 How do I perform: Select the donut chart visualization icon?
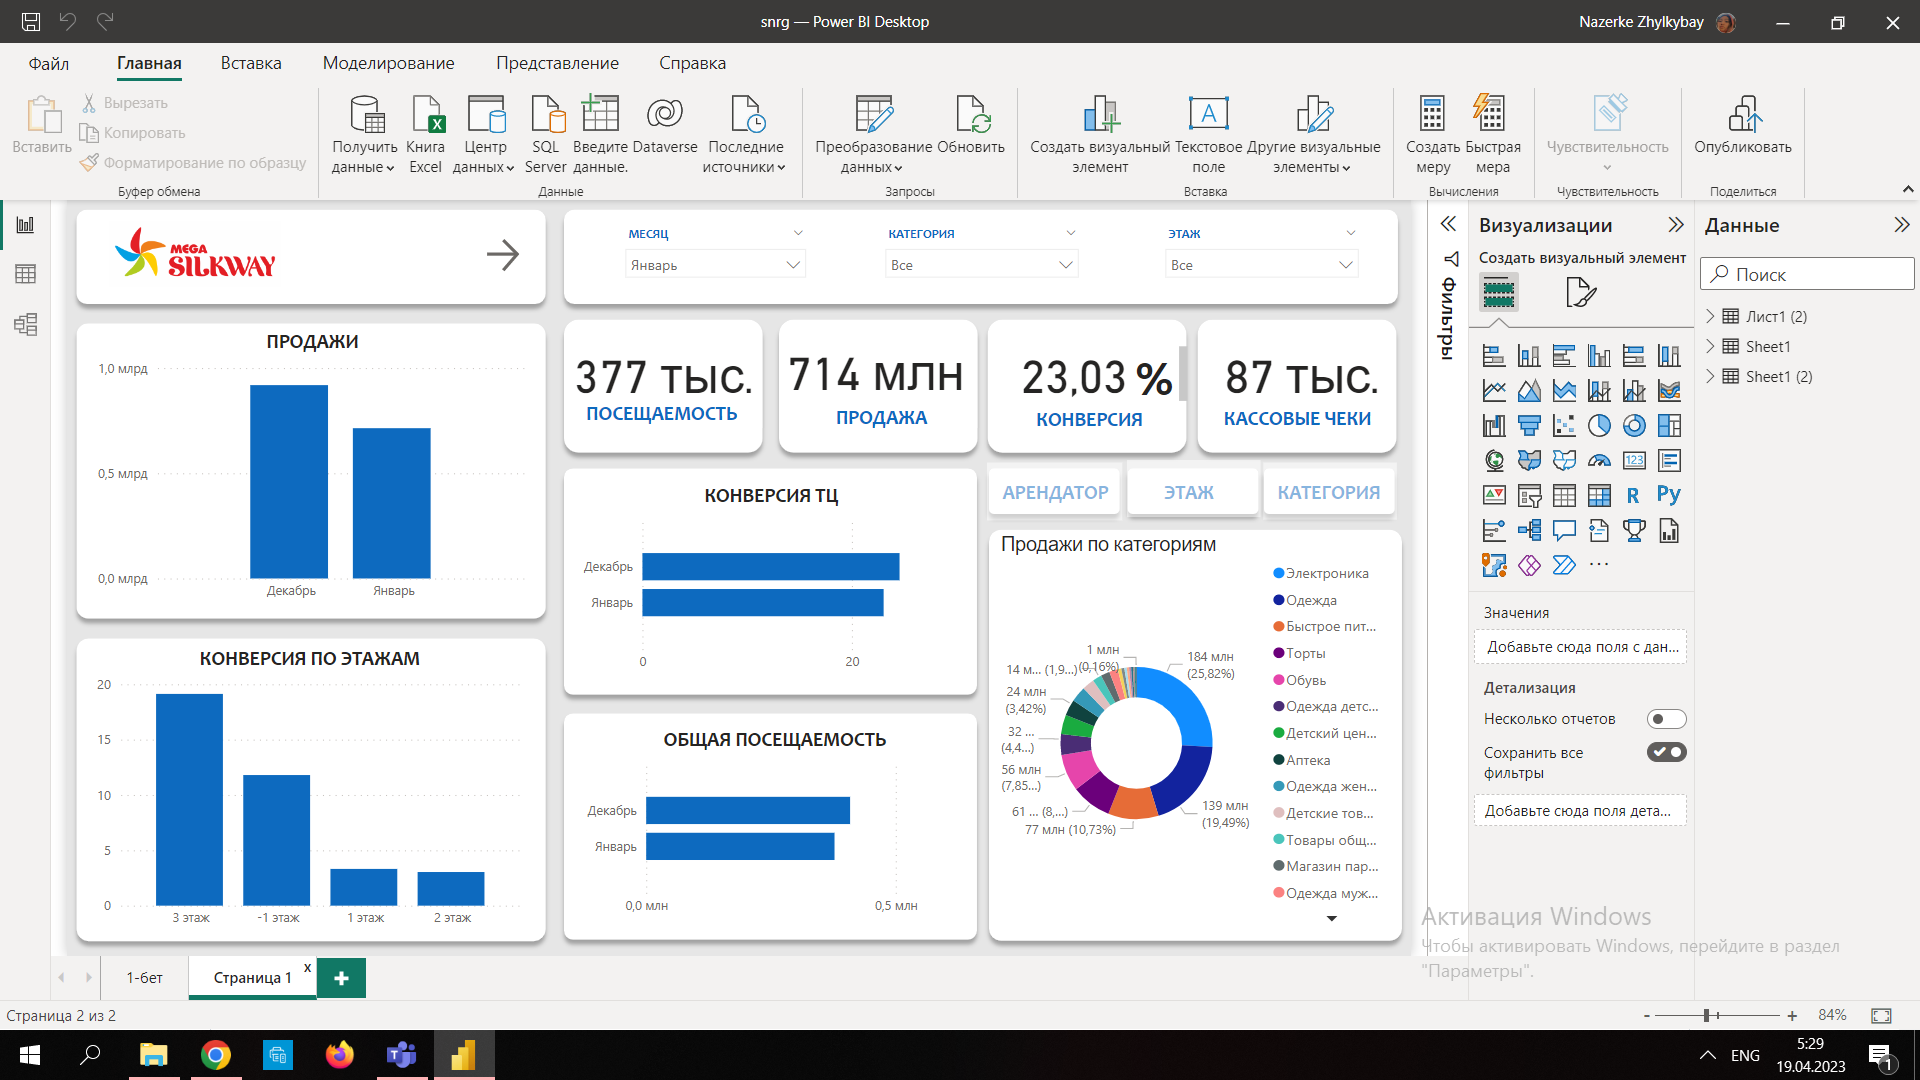(x=1634, y=425)
